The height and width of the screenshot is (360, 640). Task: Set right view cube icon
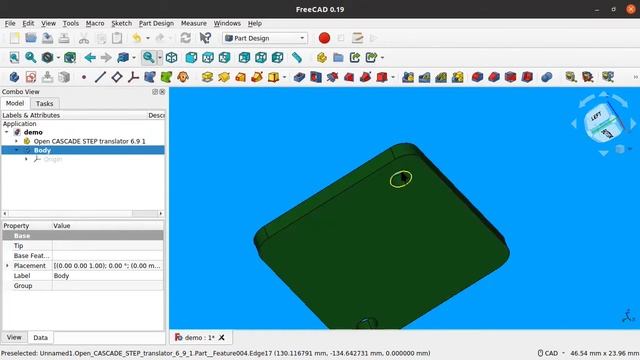coord(224,58)
